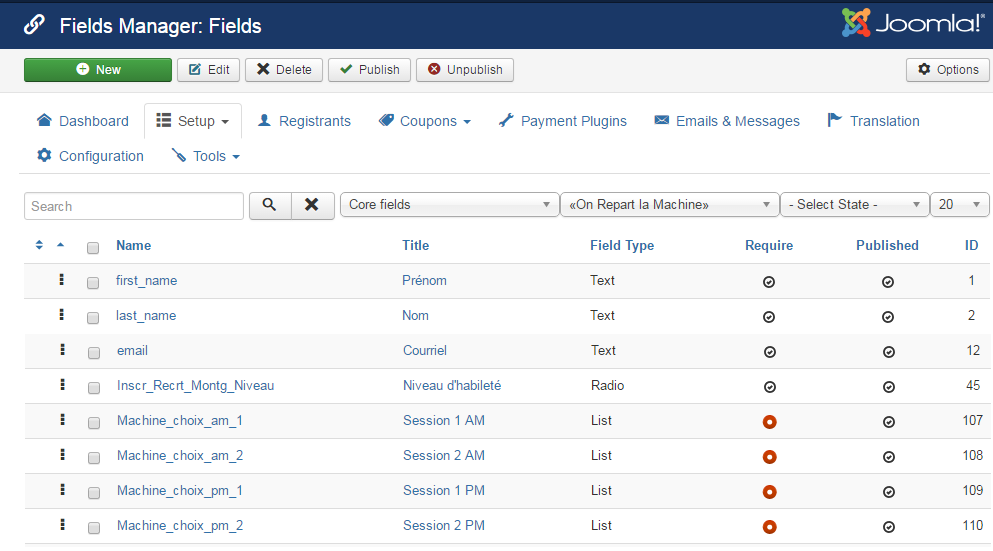Toggle the Require status for last_name
The height and width of the screenshot is (551, 993).
(x=769, y=317)
